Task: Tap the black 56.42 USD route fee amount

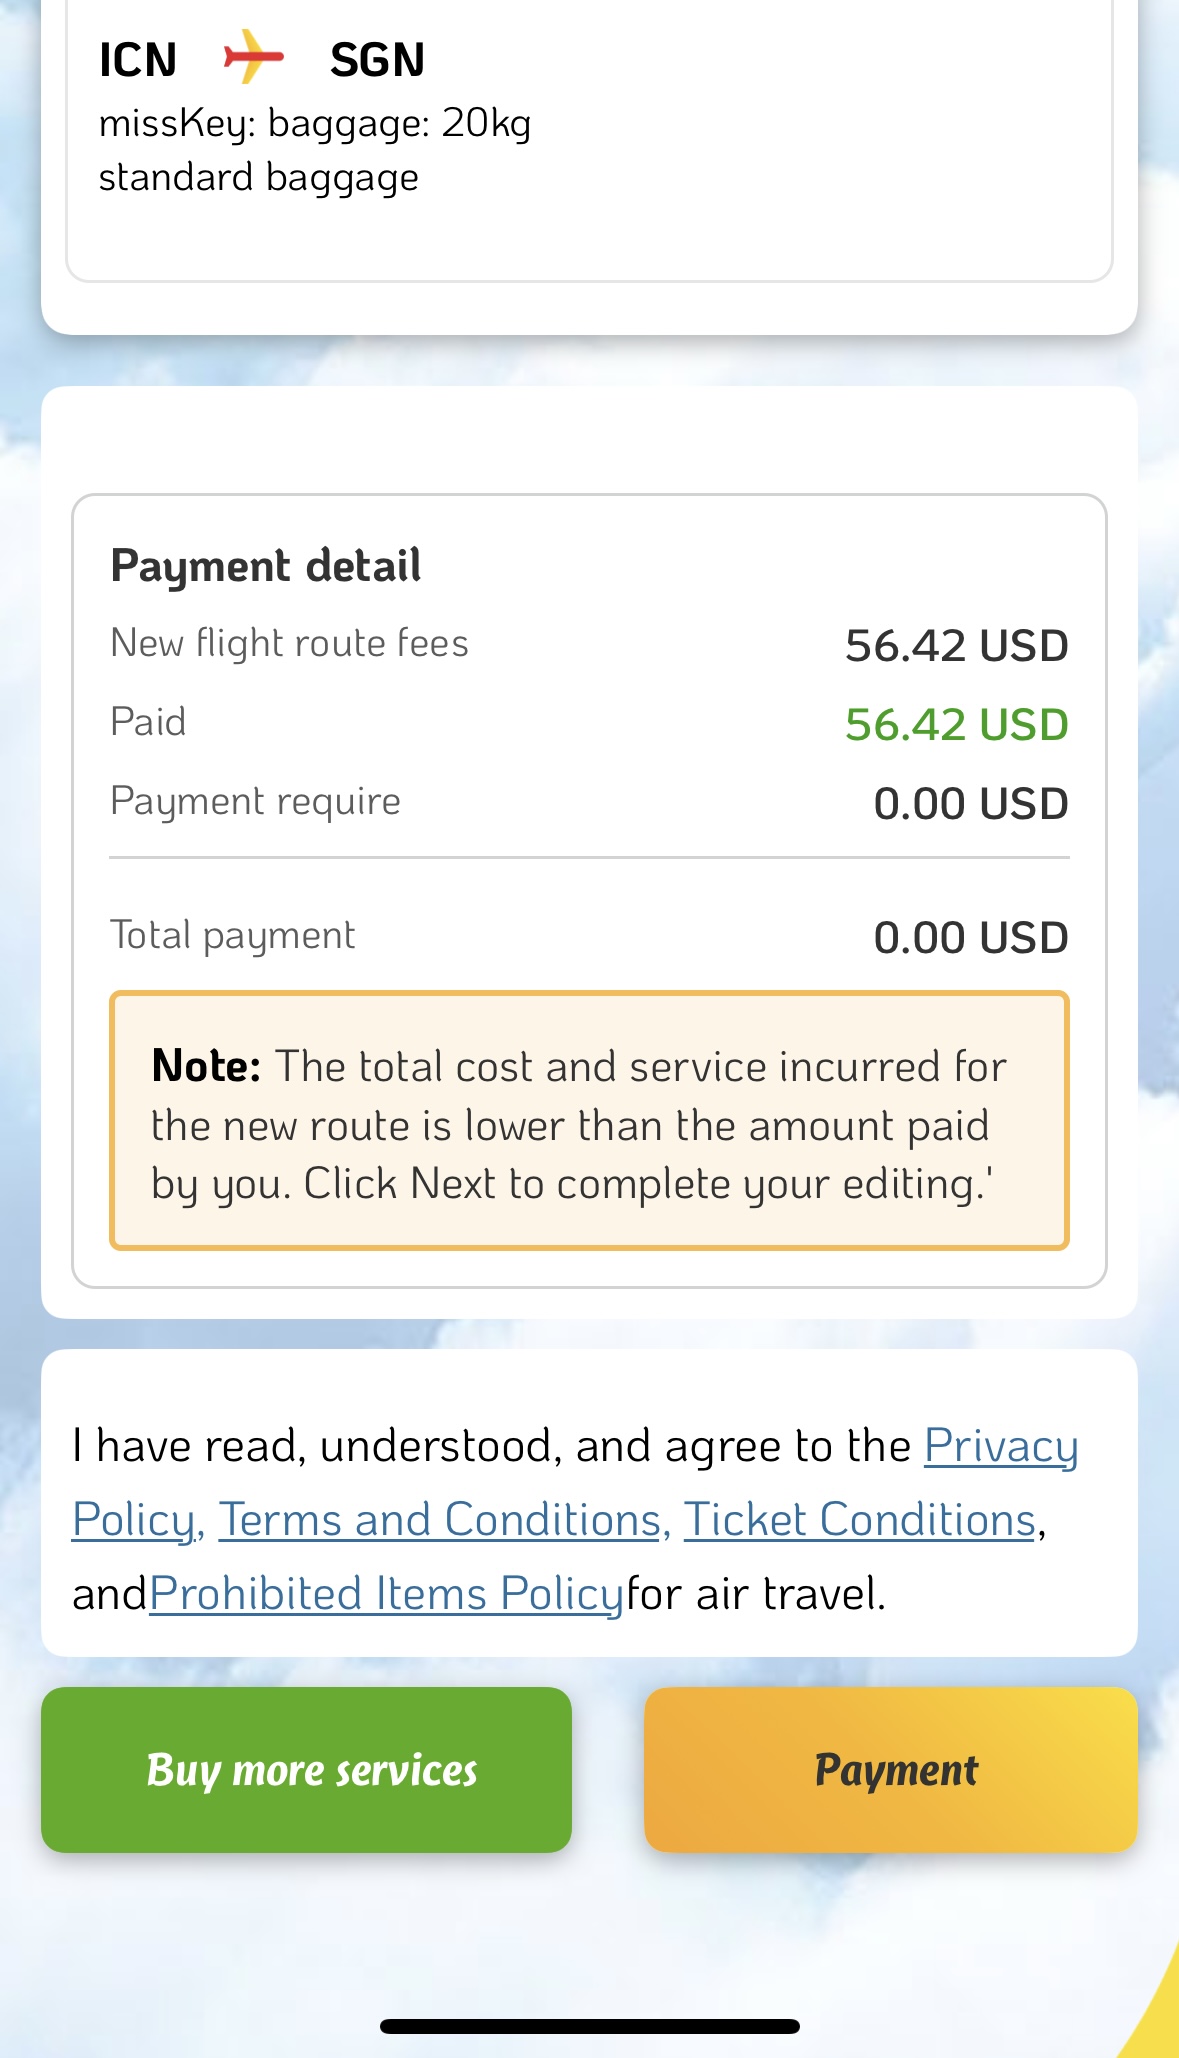Action: pyautogui.click(x=956, y=646)
